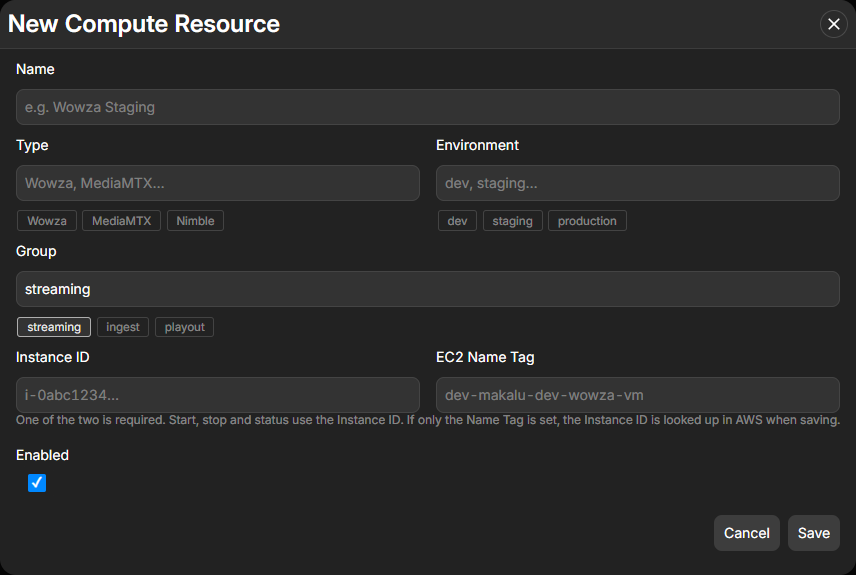Pick the staging environment chip
Screen dimensions: 856x575
pos(513,221)
